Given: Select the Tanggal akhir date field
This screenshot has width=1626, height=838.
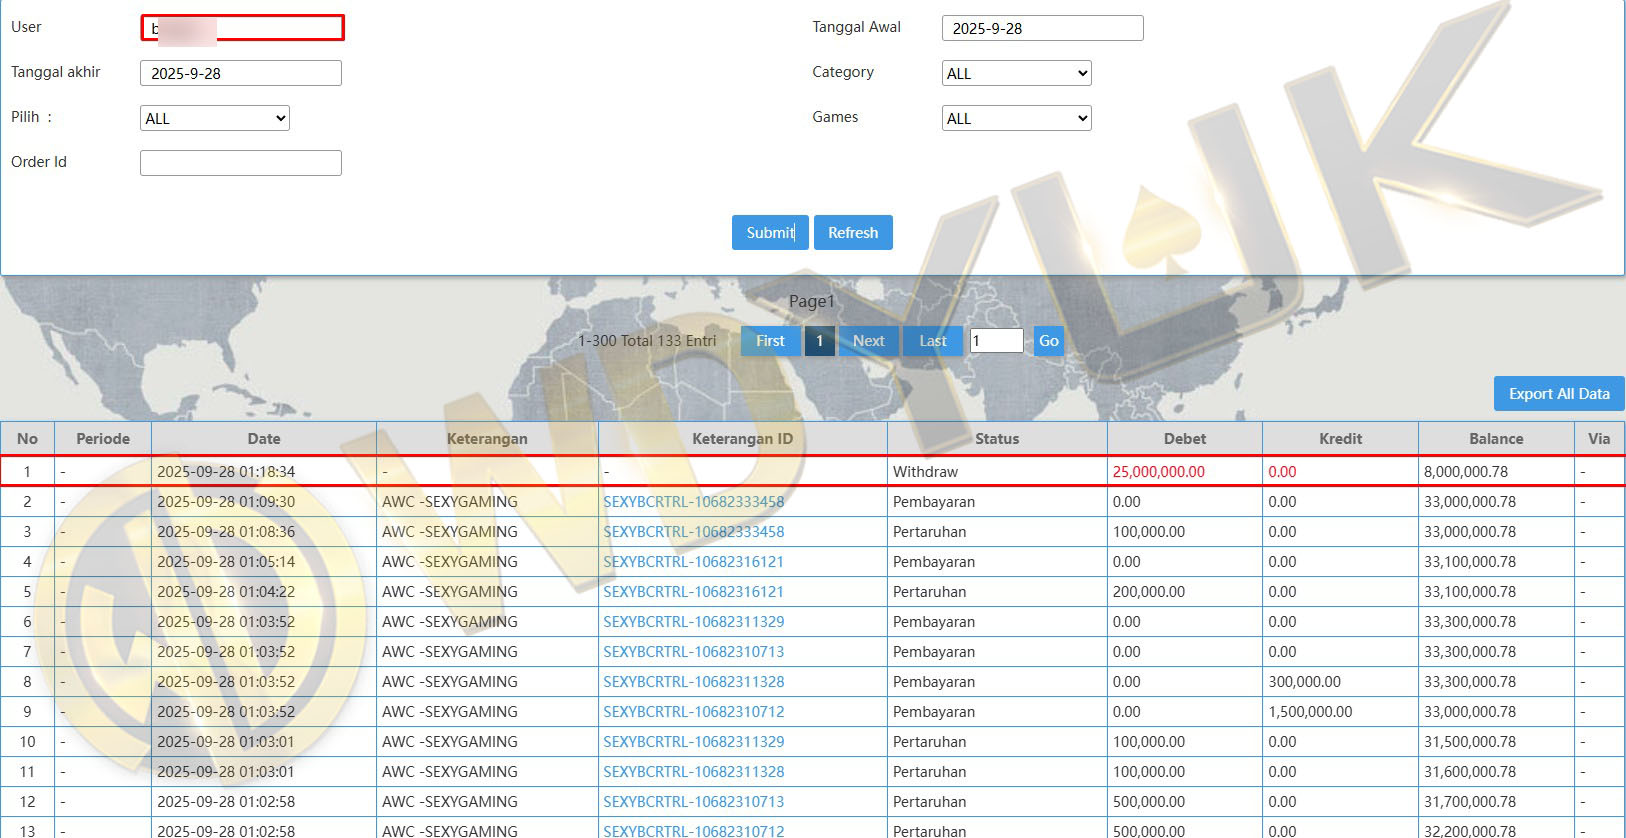Looking at the screenshot, I should click(241, 74).
